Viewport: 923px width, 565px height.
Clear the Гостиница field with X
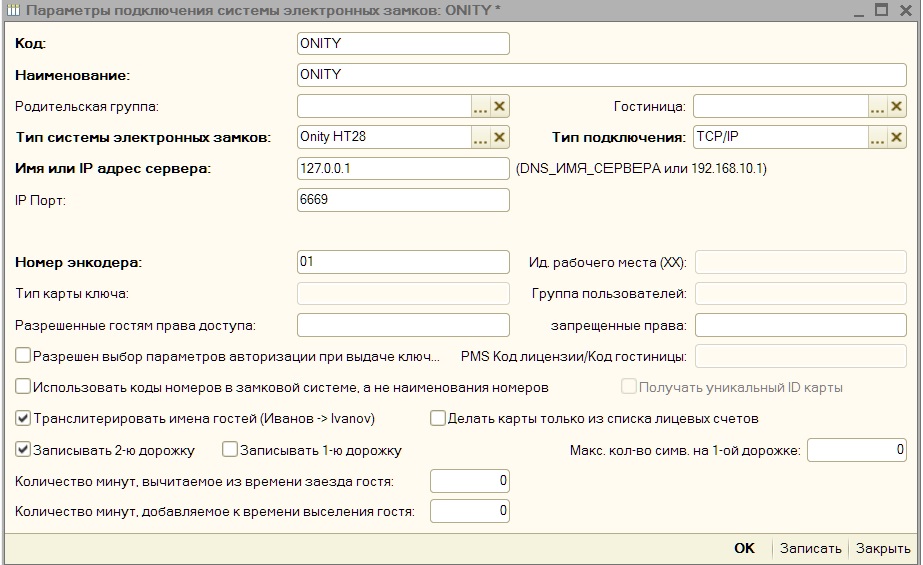coord(896,107)
